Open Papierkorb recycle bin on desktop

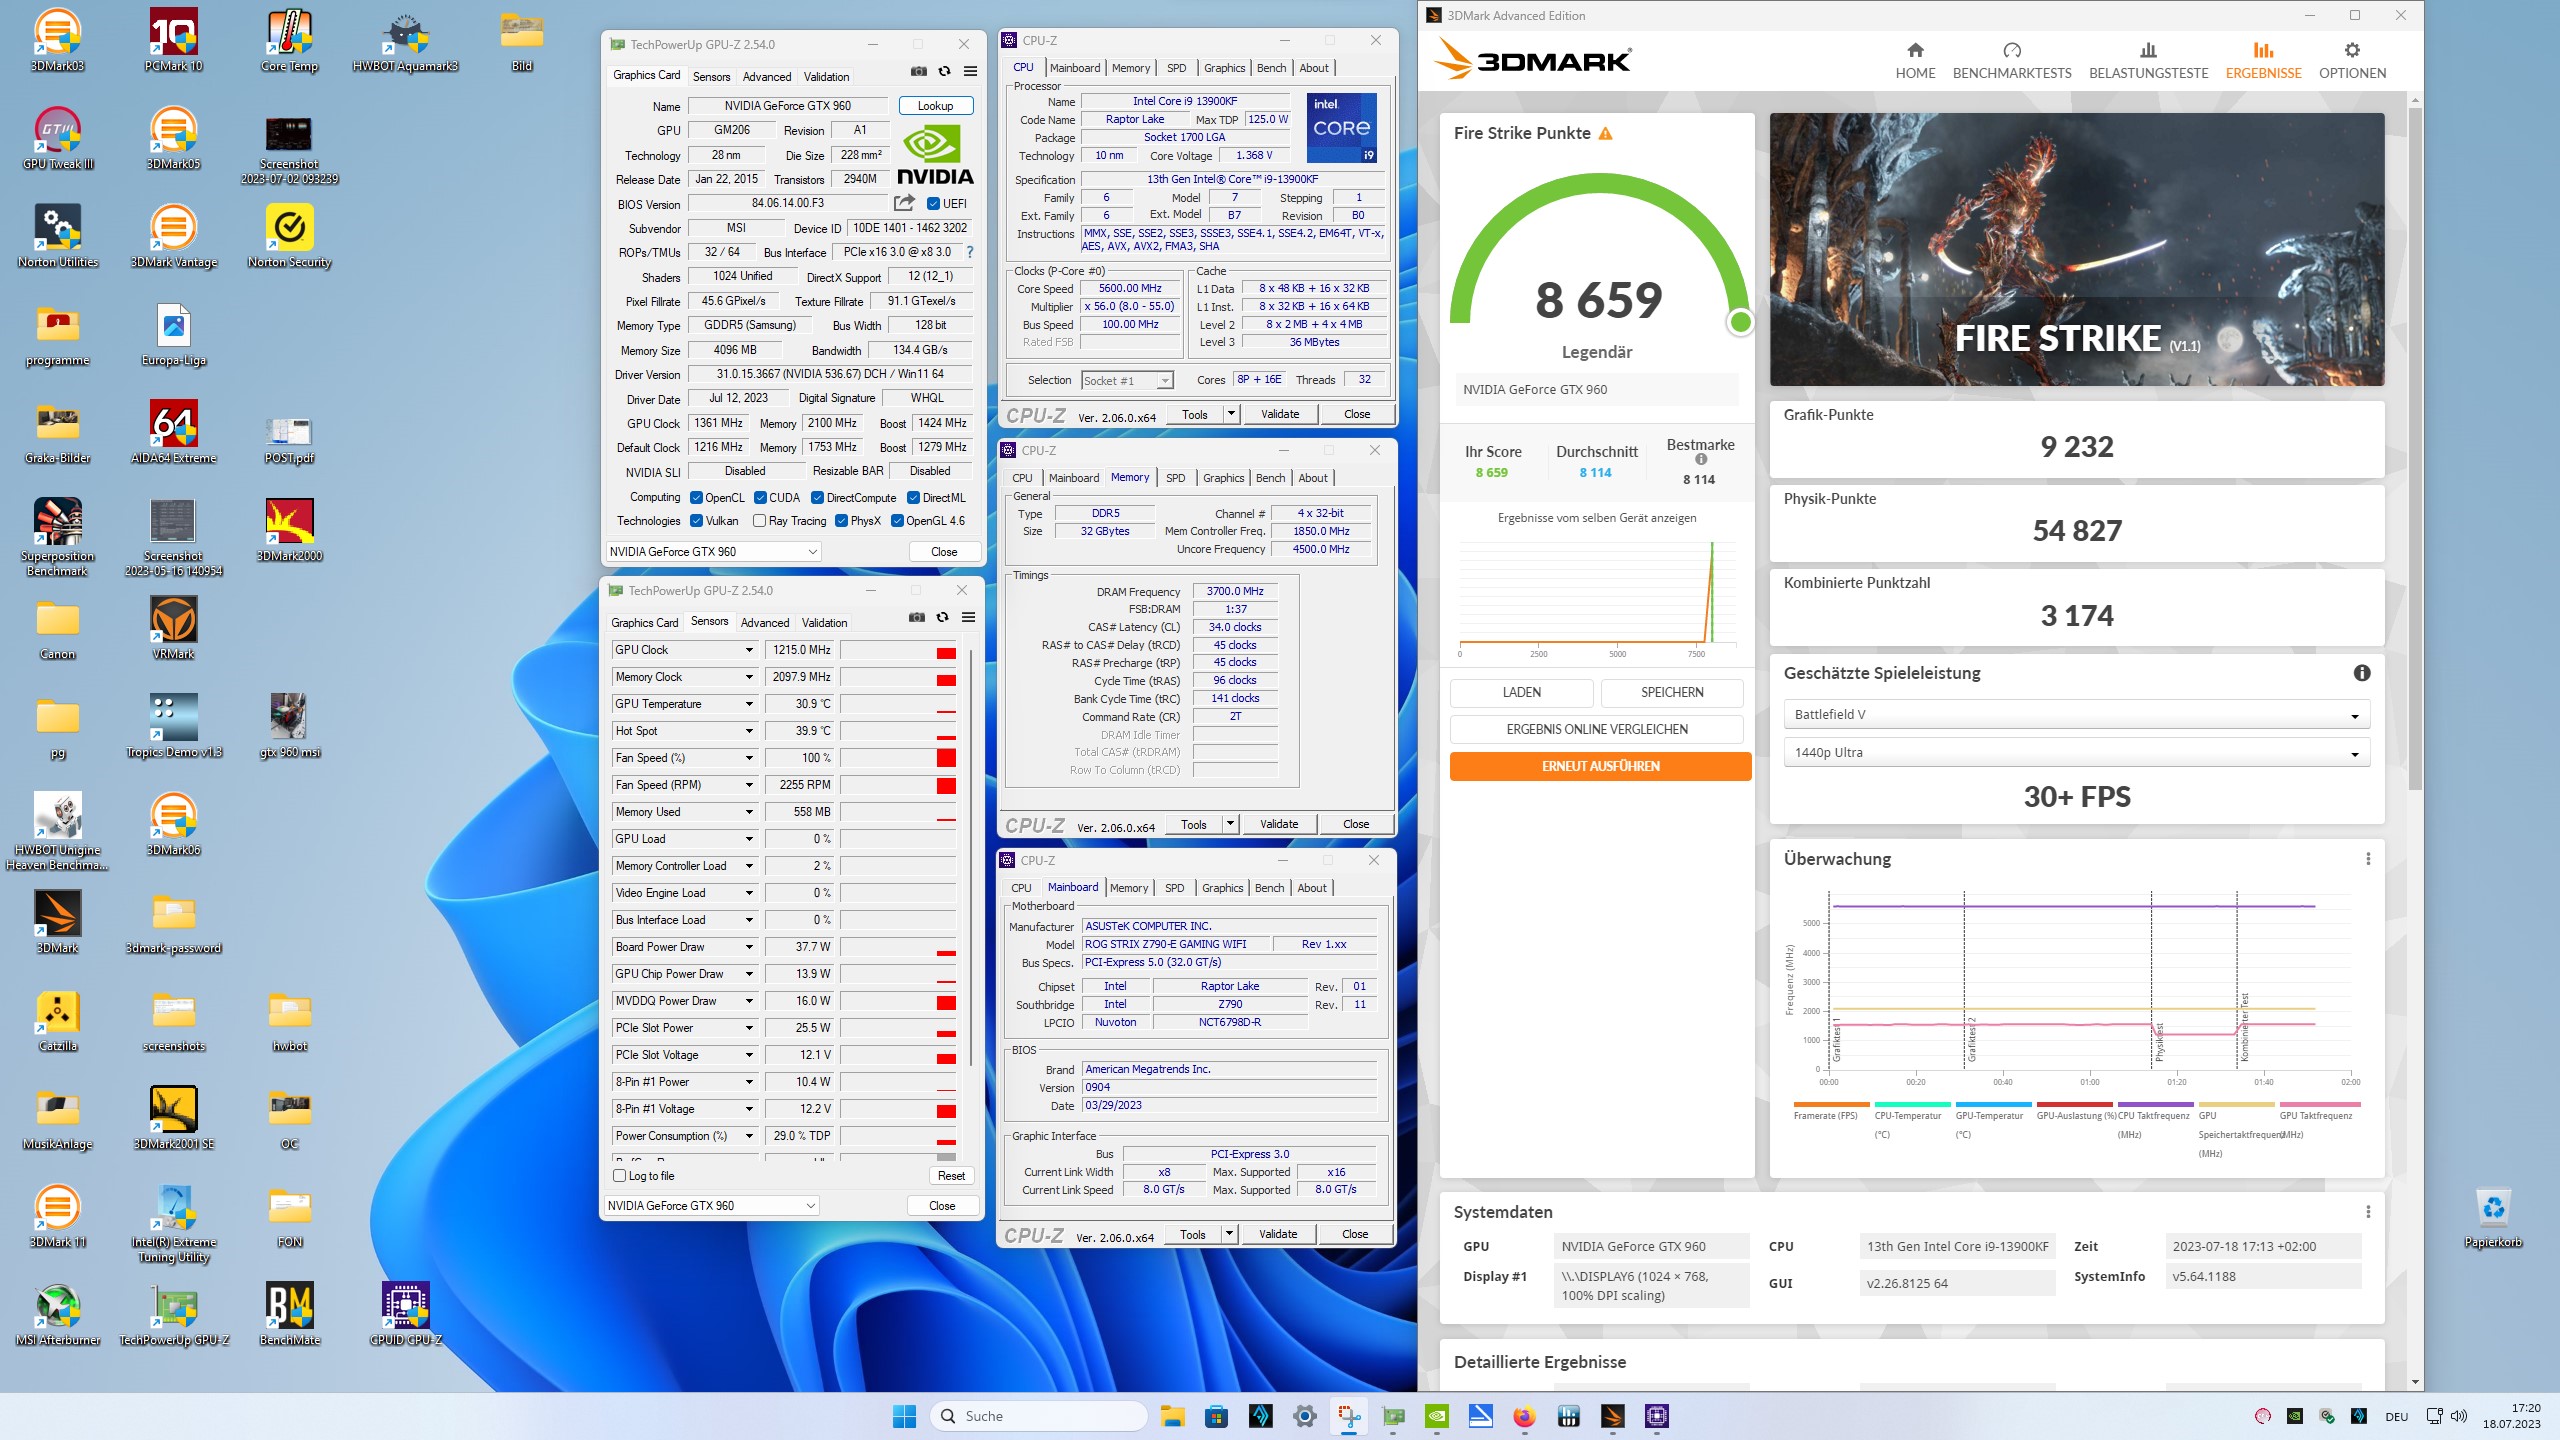click(2493, 1217)
